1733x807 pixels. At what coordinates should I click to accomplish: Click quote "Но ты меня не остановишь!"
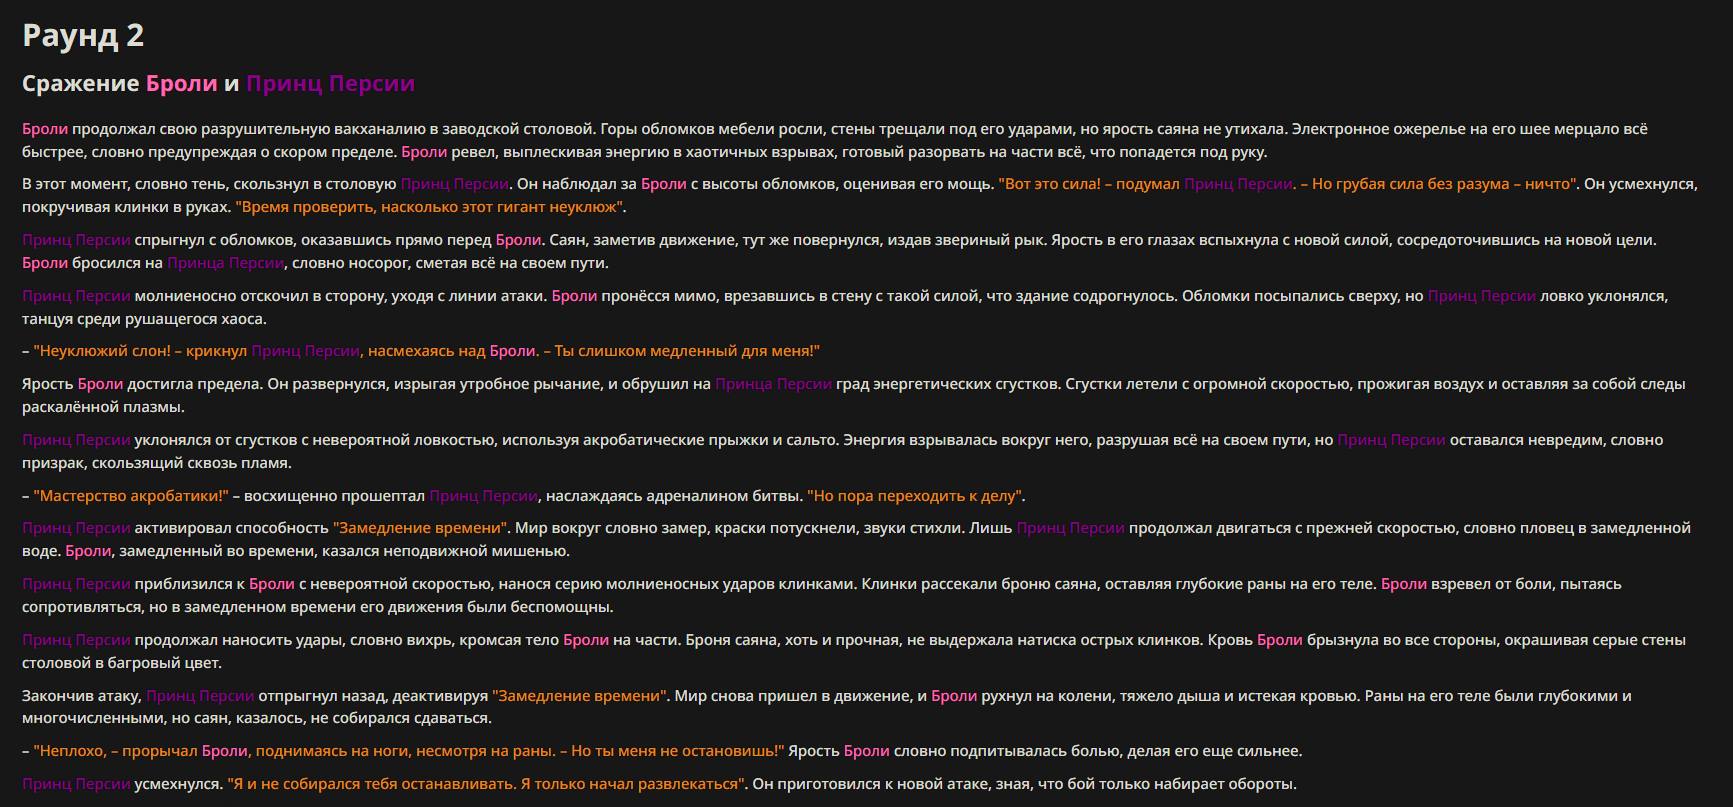click(x=677, y=751)
